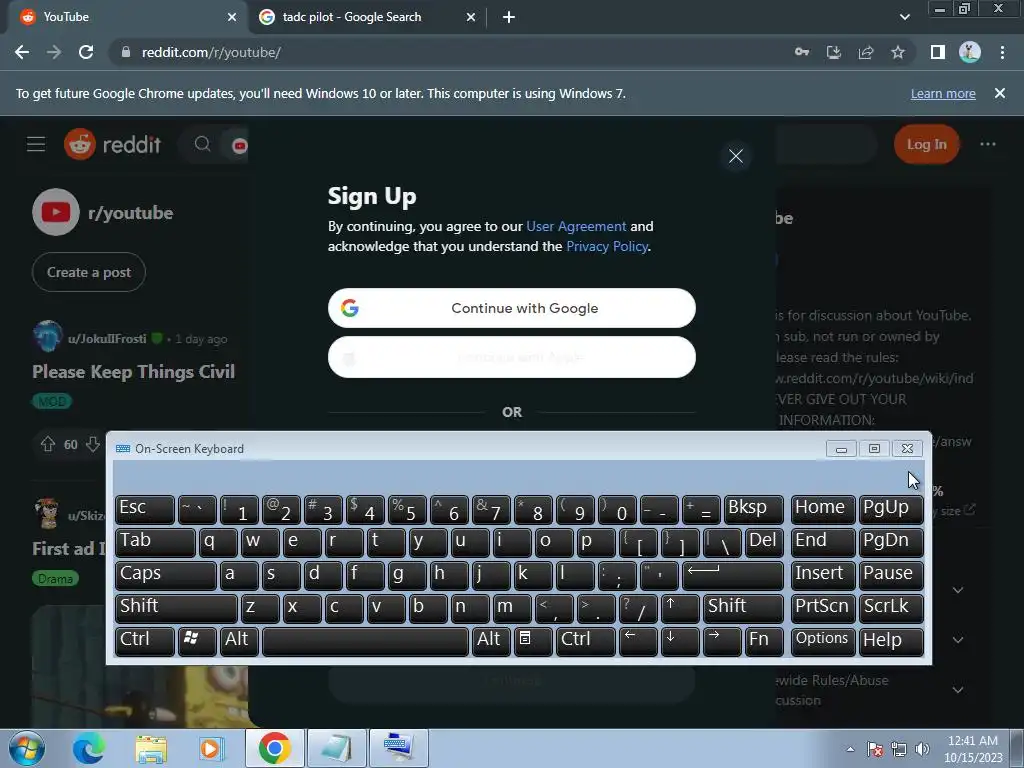This screenshot has width=1024, height=768.
Task: Switch to the tadc pilot Google Search tab
Action: pyautogui.click(x=367, y=17)
